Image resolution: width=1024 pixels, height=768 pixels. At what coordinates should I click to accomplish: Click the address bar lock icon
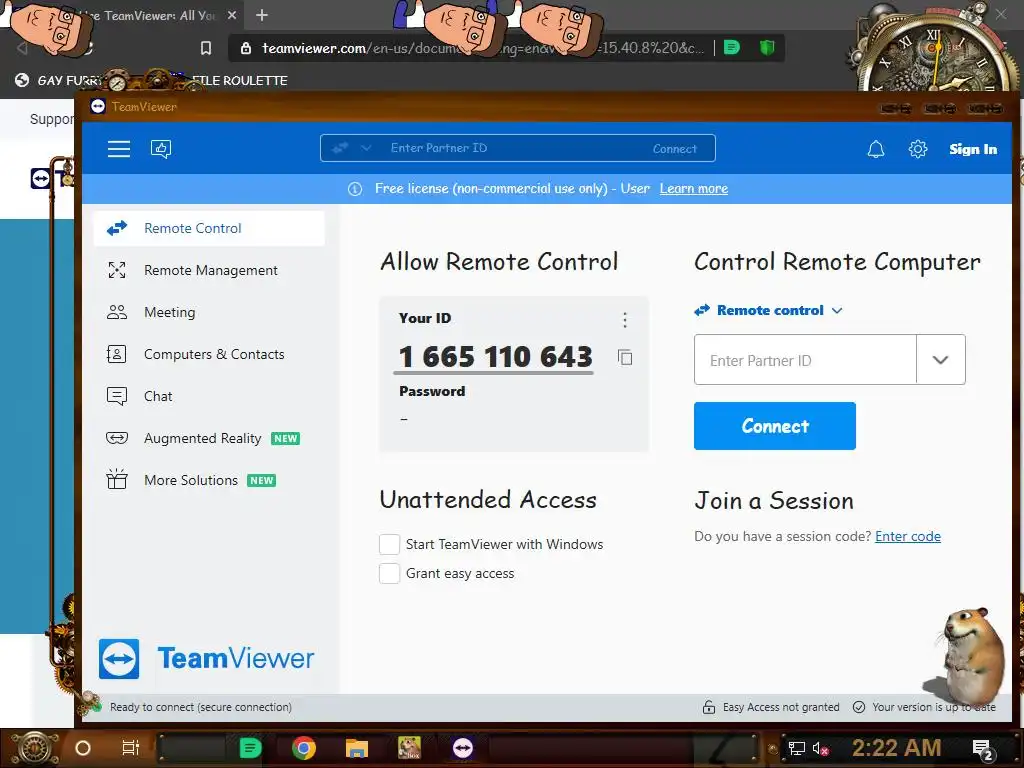(246, 48)
